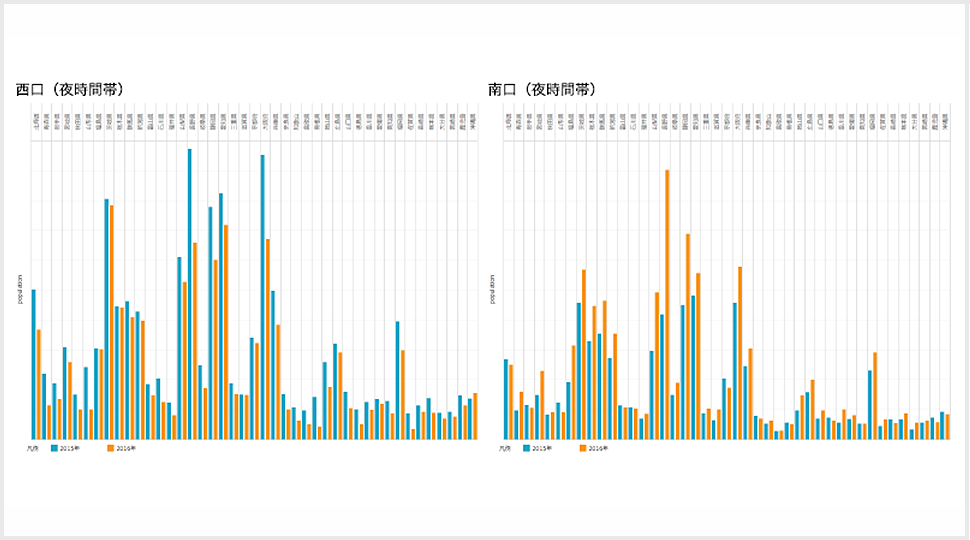The width and height of the screenshot is (970, 540).
Task: Click the 2016年 legend text under 南口 chart
Action: [598, 448]
